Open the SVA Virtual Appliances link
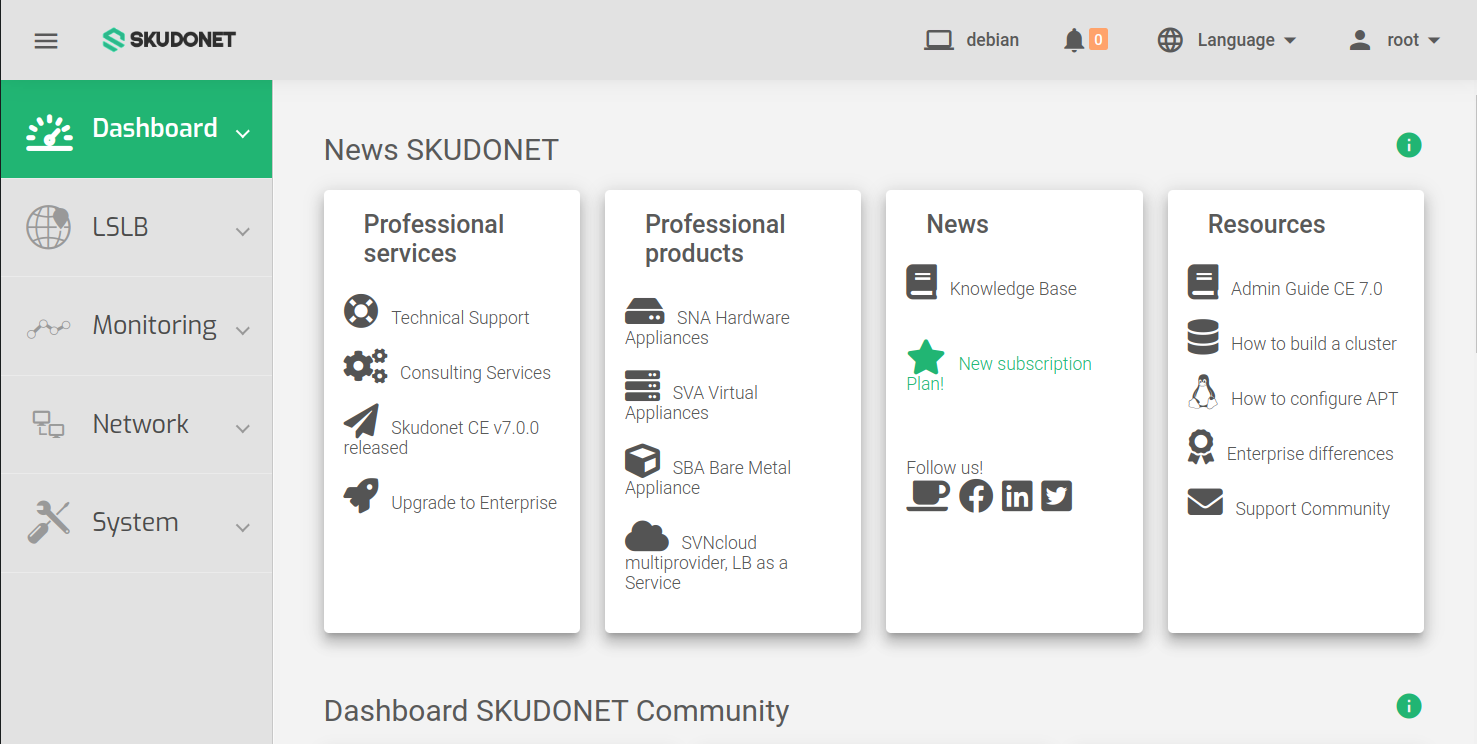This screenshot has width=1477, height=744. coord(692,402)
